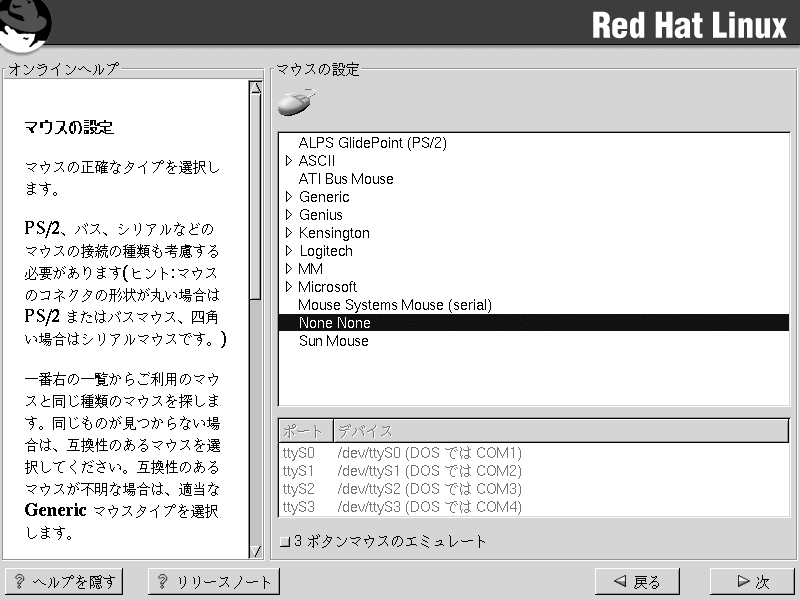Expand the Microsoft mouse category
800x600 pixels.
click(288, 287)
